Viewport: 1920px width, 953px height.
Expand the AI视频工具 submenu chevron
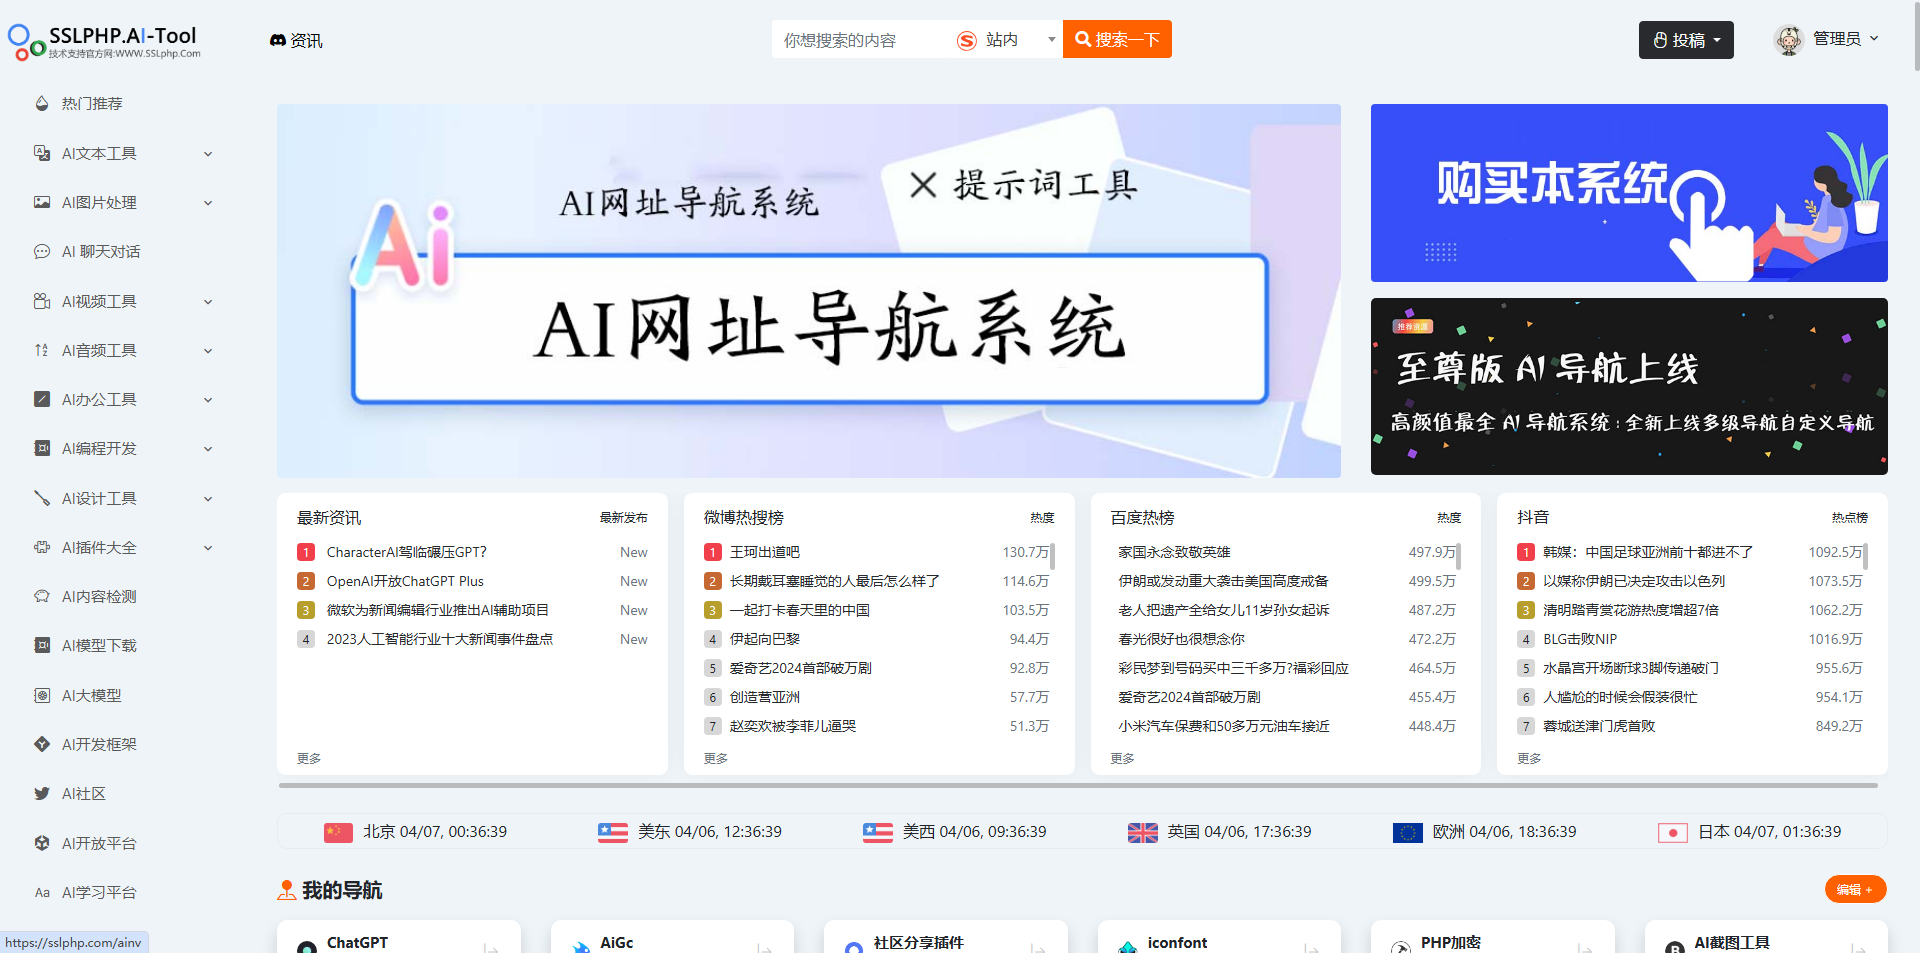click(208, 302)
